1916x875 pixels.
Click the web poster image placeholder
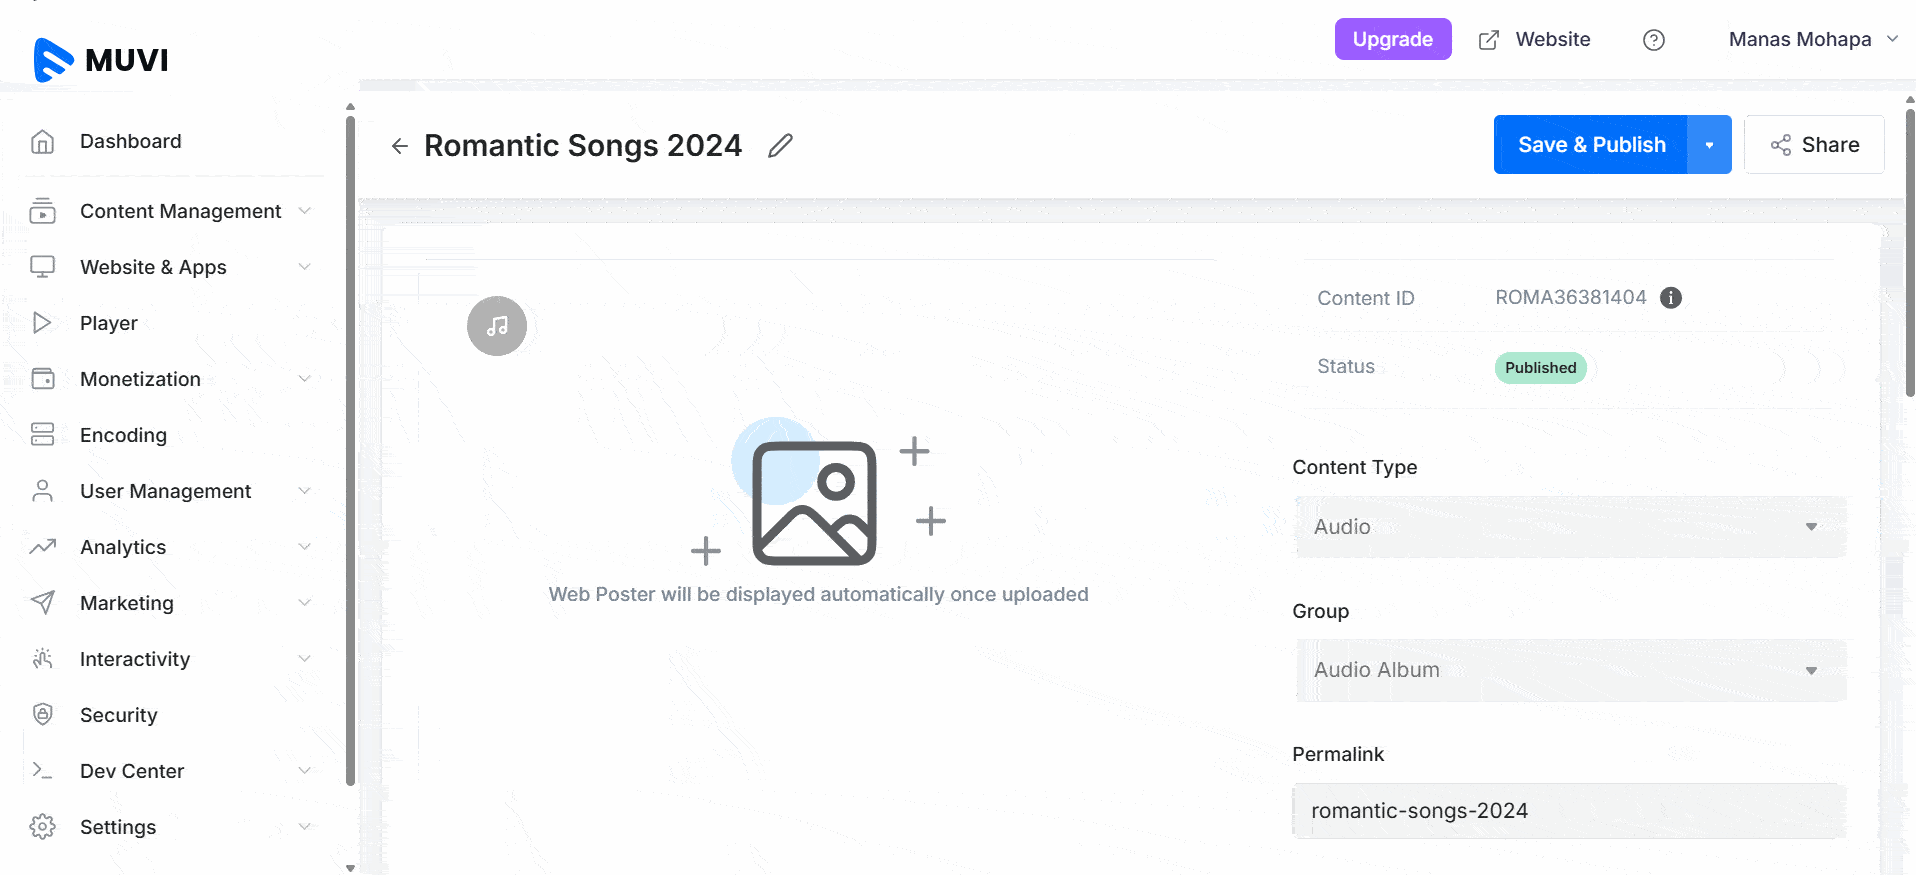[814, 503]
